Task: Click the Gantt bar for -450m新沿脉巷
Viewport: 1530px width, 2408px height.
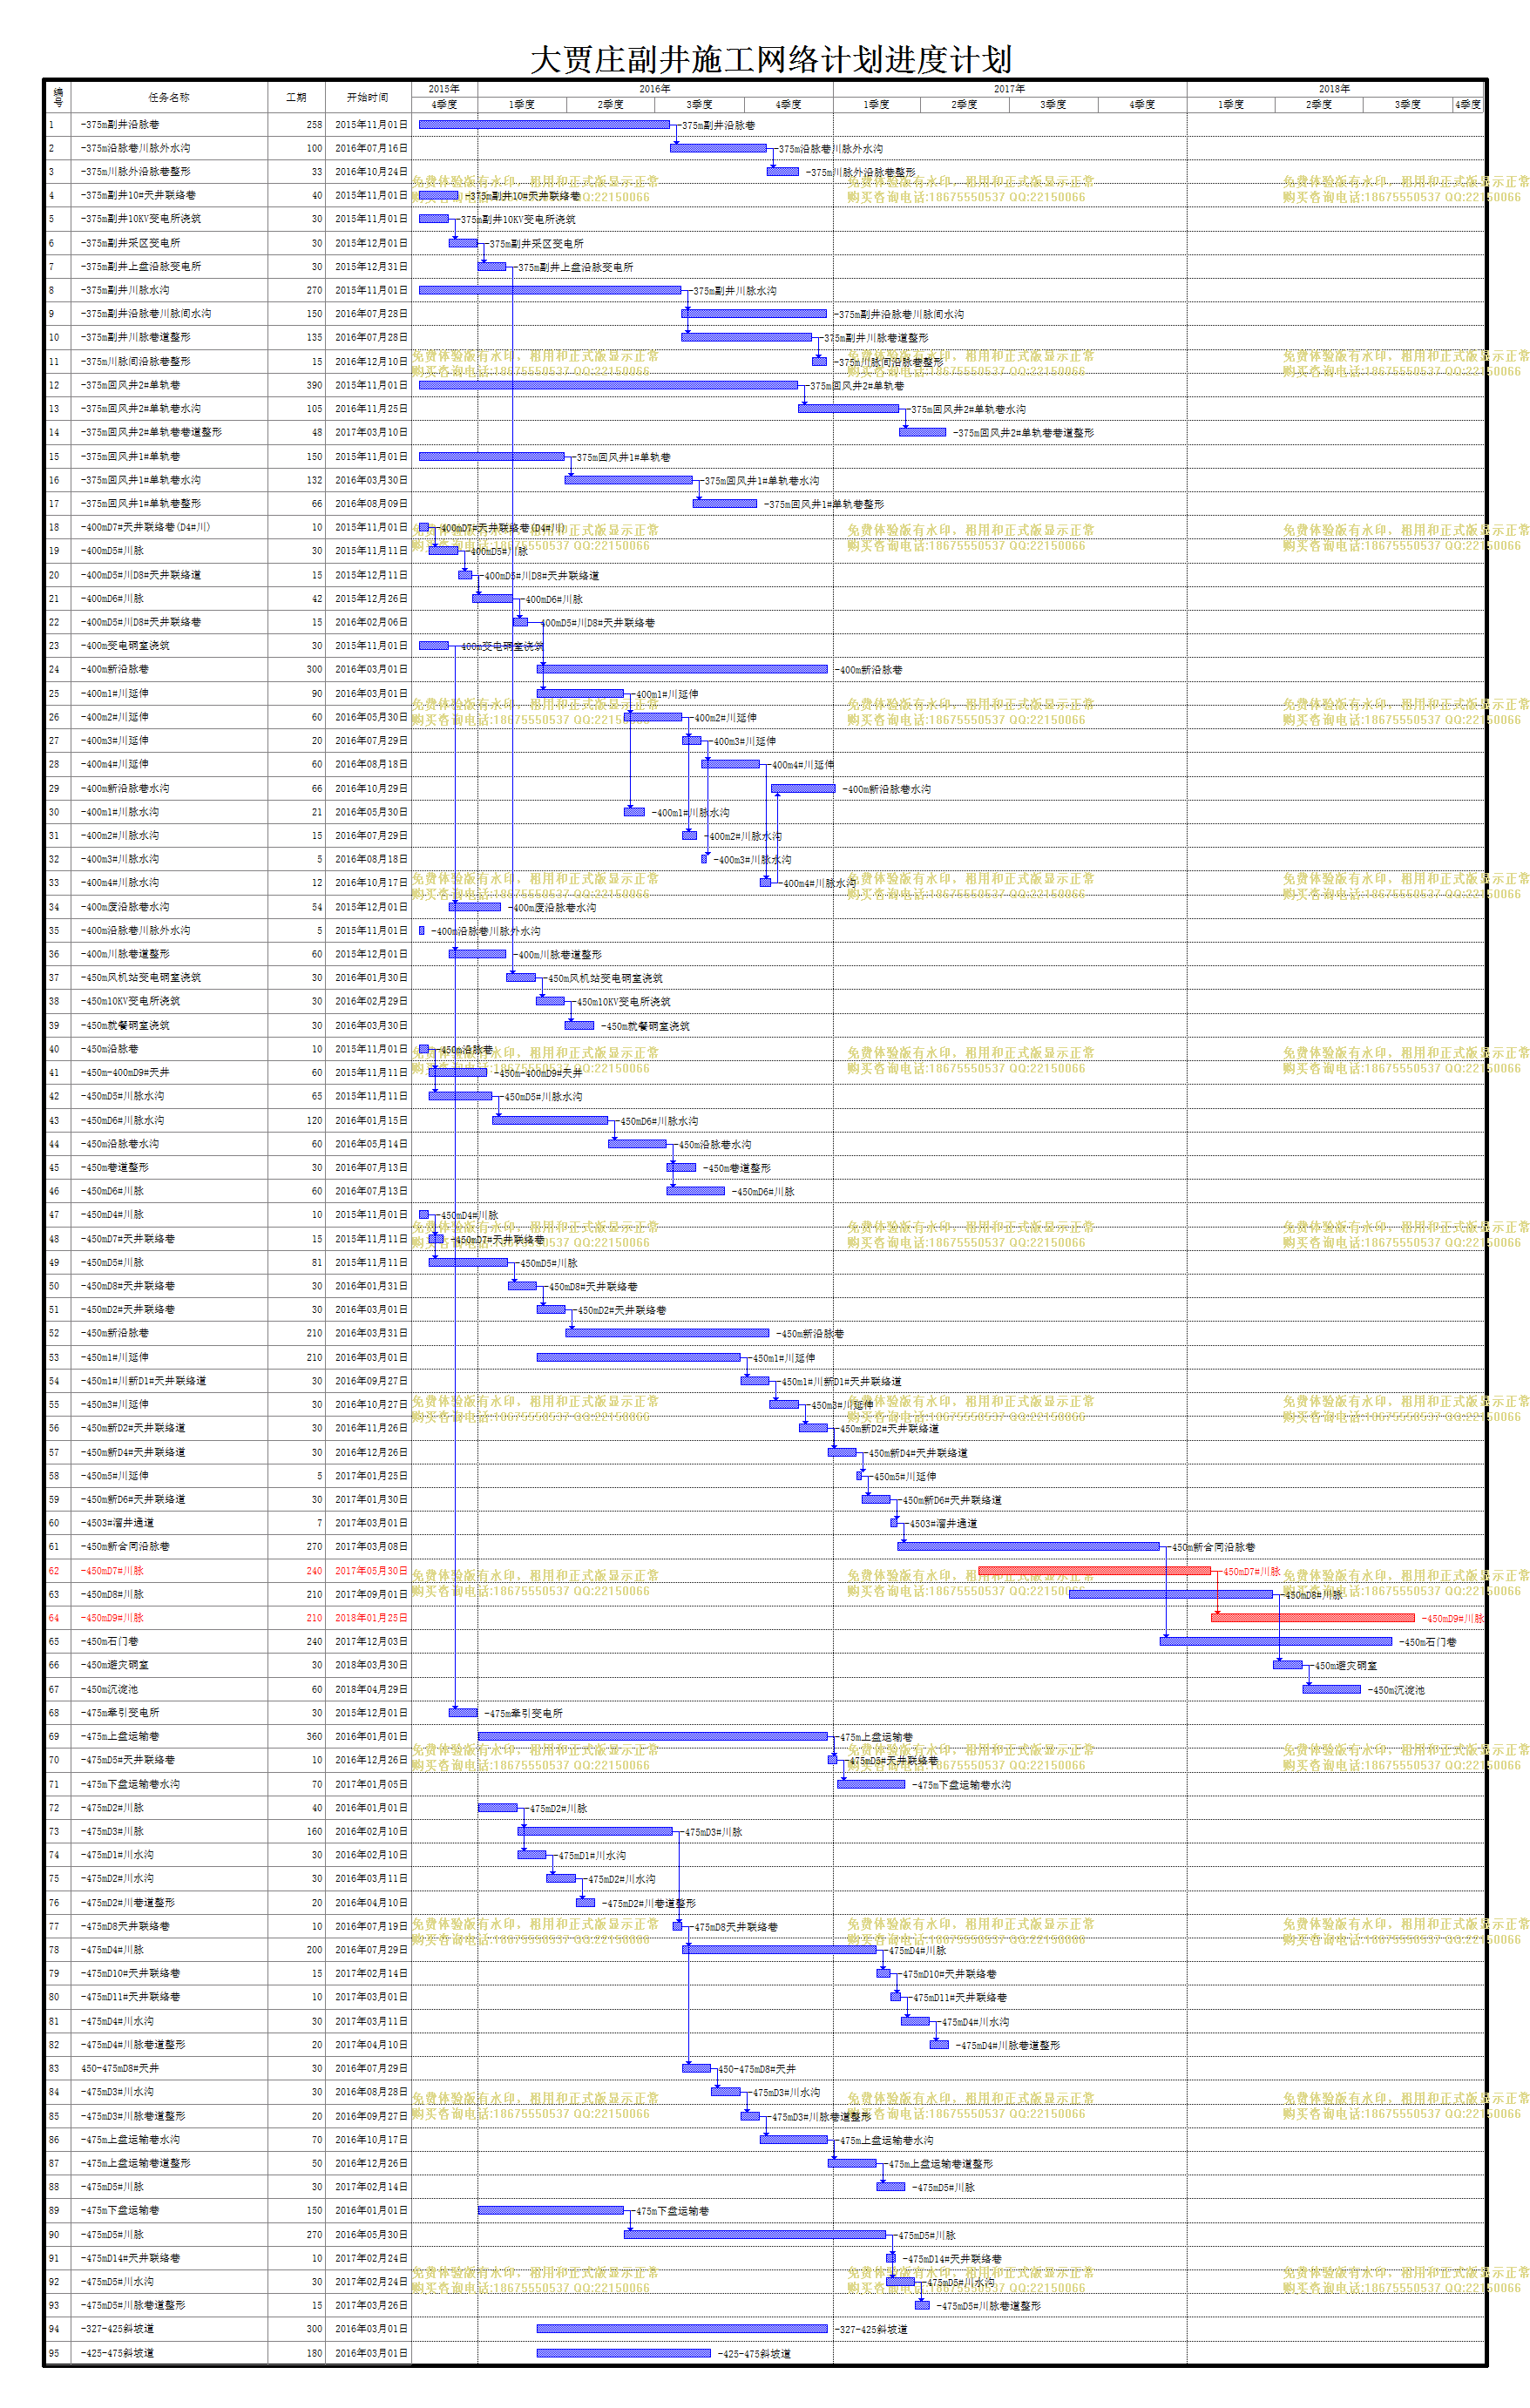Action: click(667, 1333)
